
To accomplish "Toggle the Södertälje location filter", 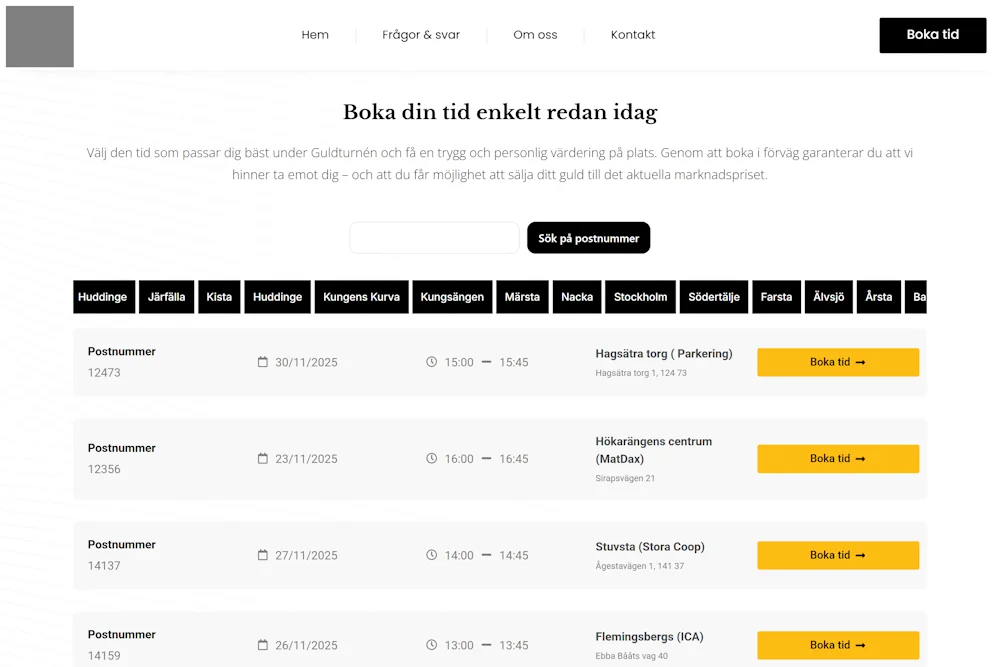I will pyautogui.click(x=714, y=297).
